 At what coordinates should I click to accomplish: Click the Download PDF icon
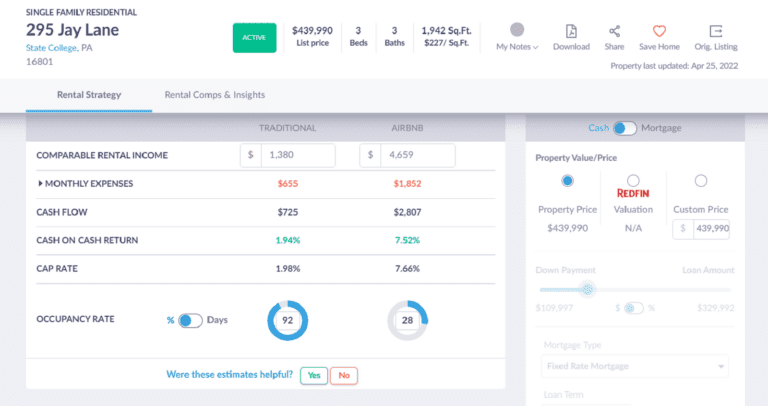click(571, 31)
